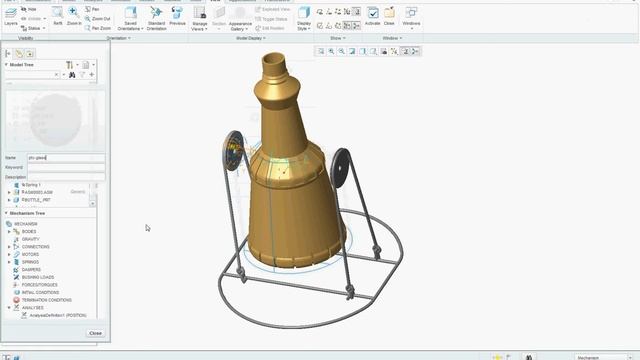
Task: Click zoom in on graphics toolbar
Action: coord(331,51)
